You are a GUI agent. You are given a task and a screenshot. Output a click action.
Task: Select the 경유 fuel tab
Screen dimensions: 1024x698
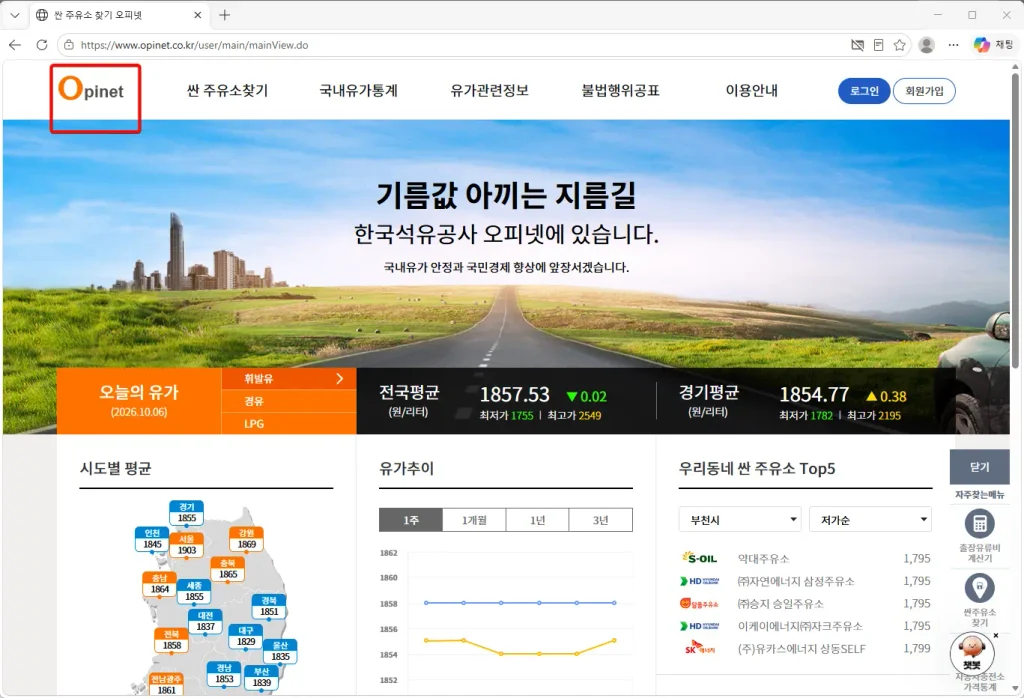click(x=289, y=401)
